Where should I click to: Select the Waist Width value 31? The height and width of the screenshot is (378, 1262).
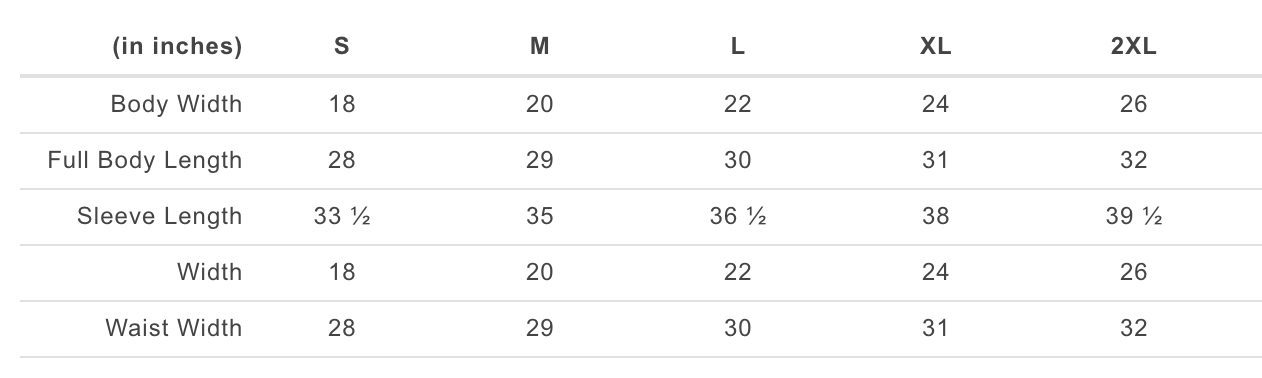[936, 328]
